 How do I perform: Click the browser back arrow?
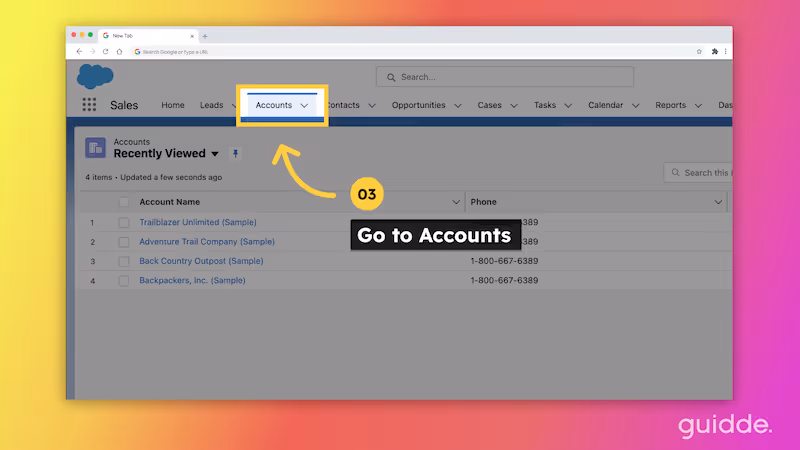click(79, 52)
